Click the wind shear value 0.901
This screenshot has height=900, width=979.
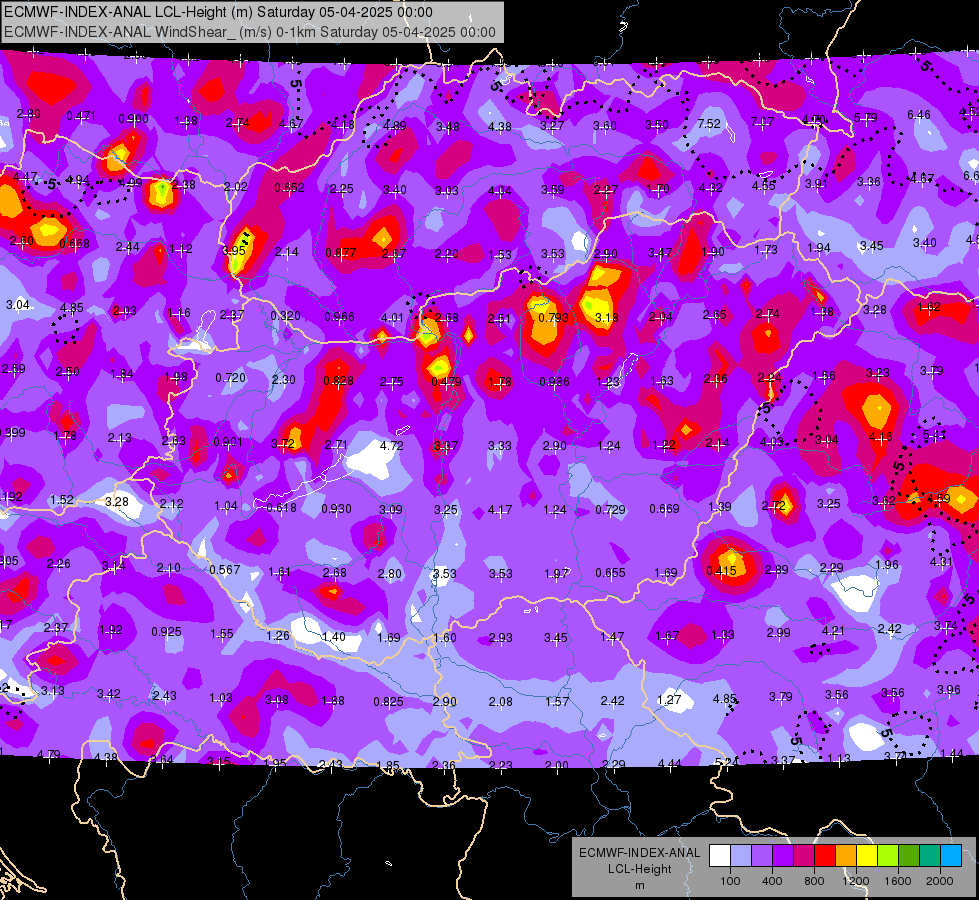pyautogui.click(x=228, y=442)
